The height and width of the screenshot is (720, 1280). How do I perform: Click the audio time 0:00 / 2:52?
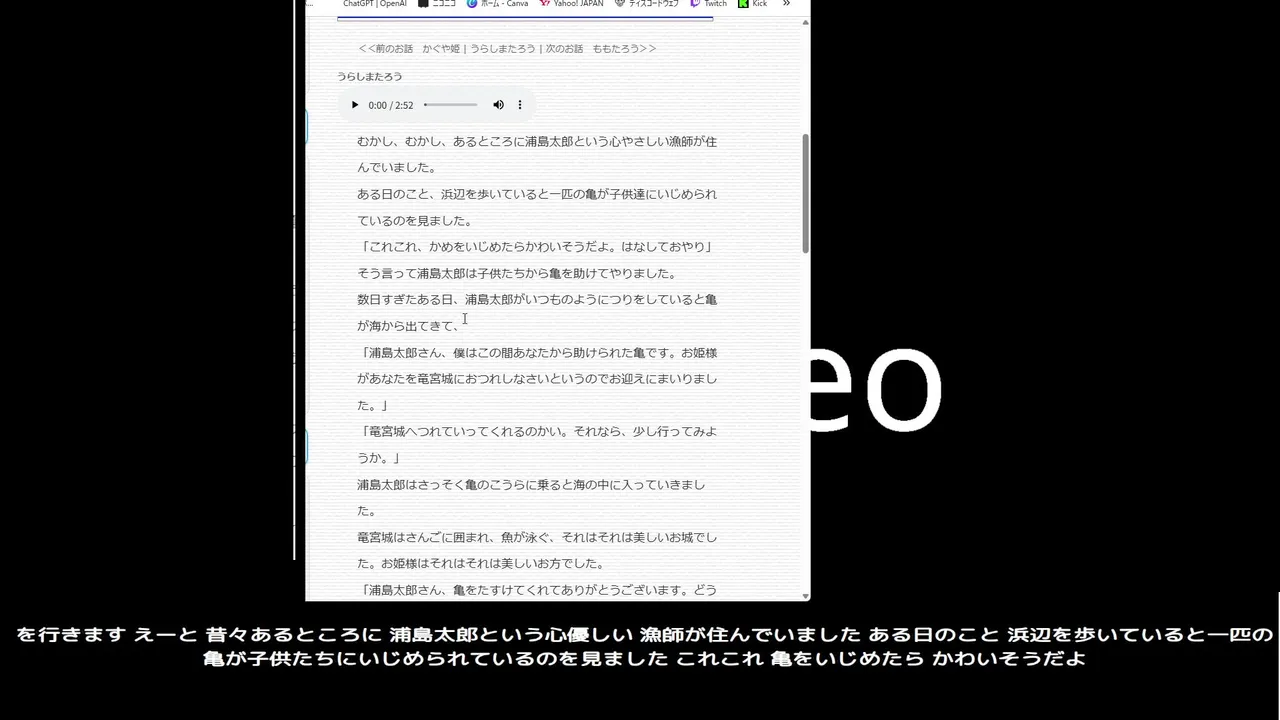coord(390,105)
